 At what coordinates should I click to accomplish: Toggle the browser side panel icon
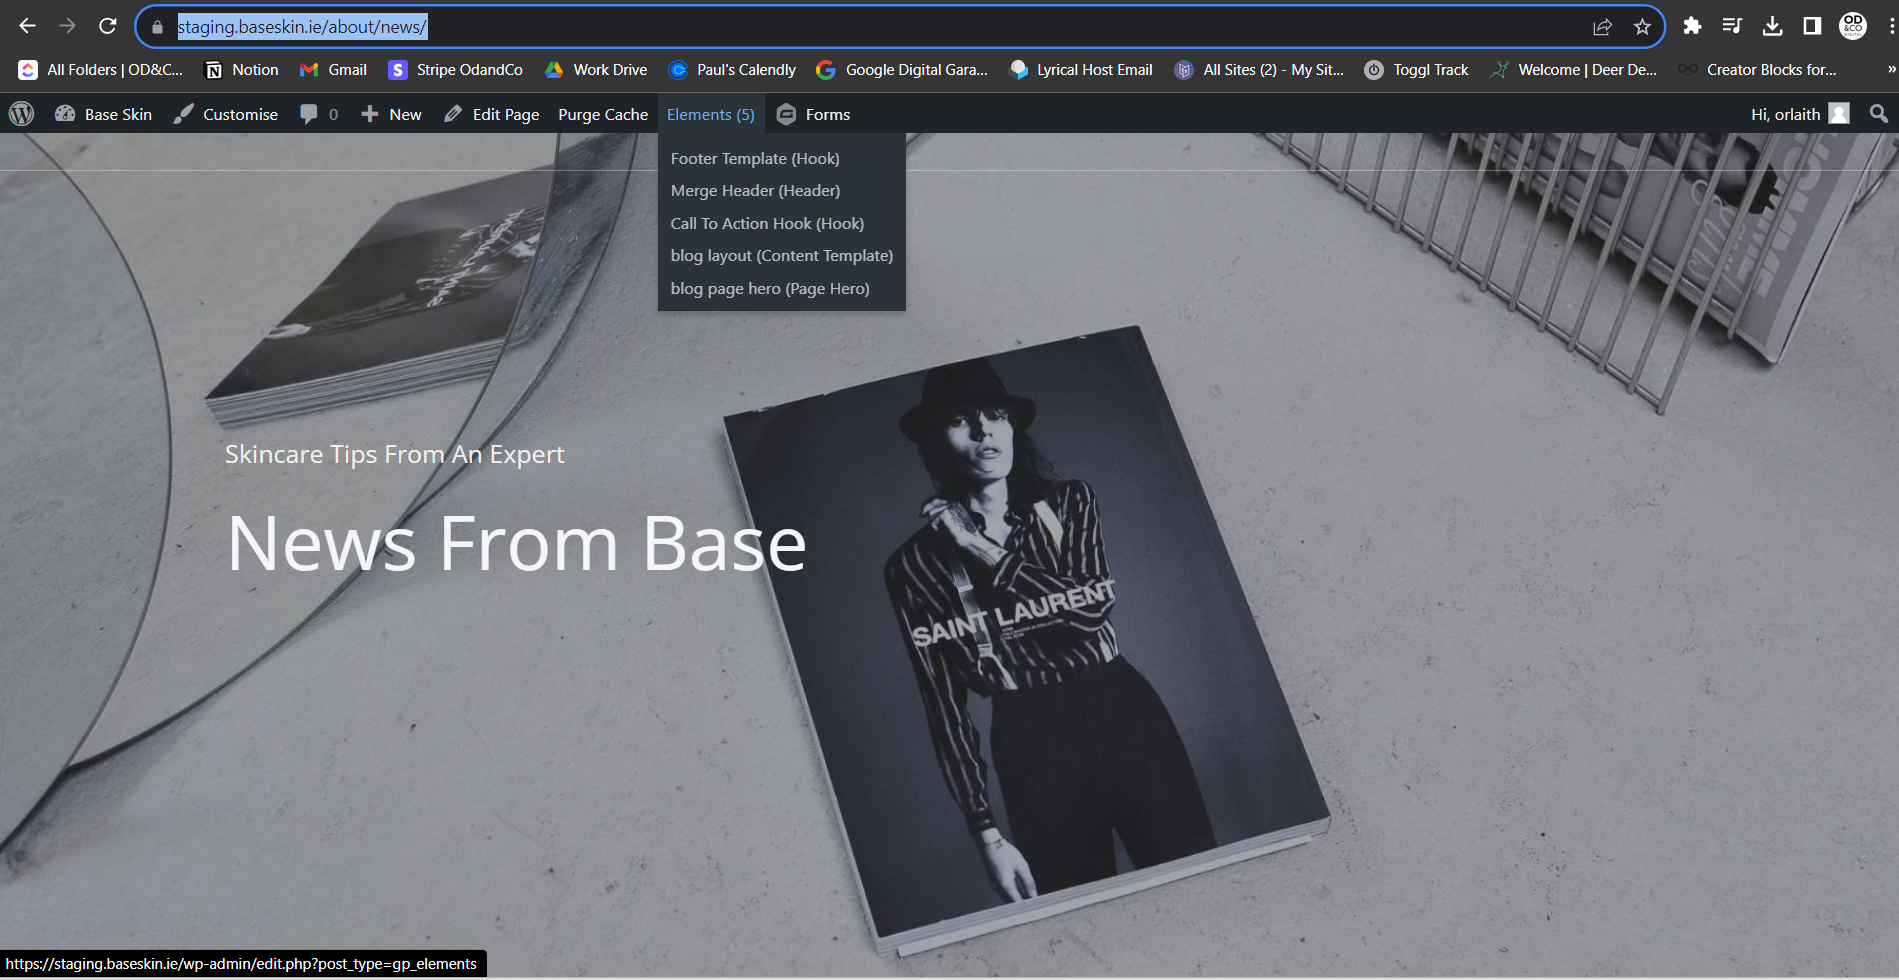(1812, 26)
